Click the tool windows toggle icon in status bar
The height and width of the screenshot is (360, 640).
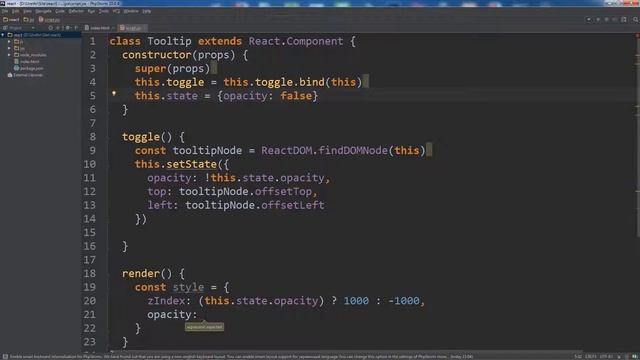tap(4, 356)
